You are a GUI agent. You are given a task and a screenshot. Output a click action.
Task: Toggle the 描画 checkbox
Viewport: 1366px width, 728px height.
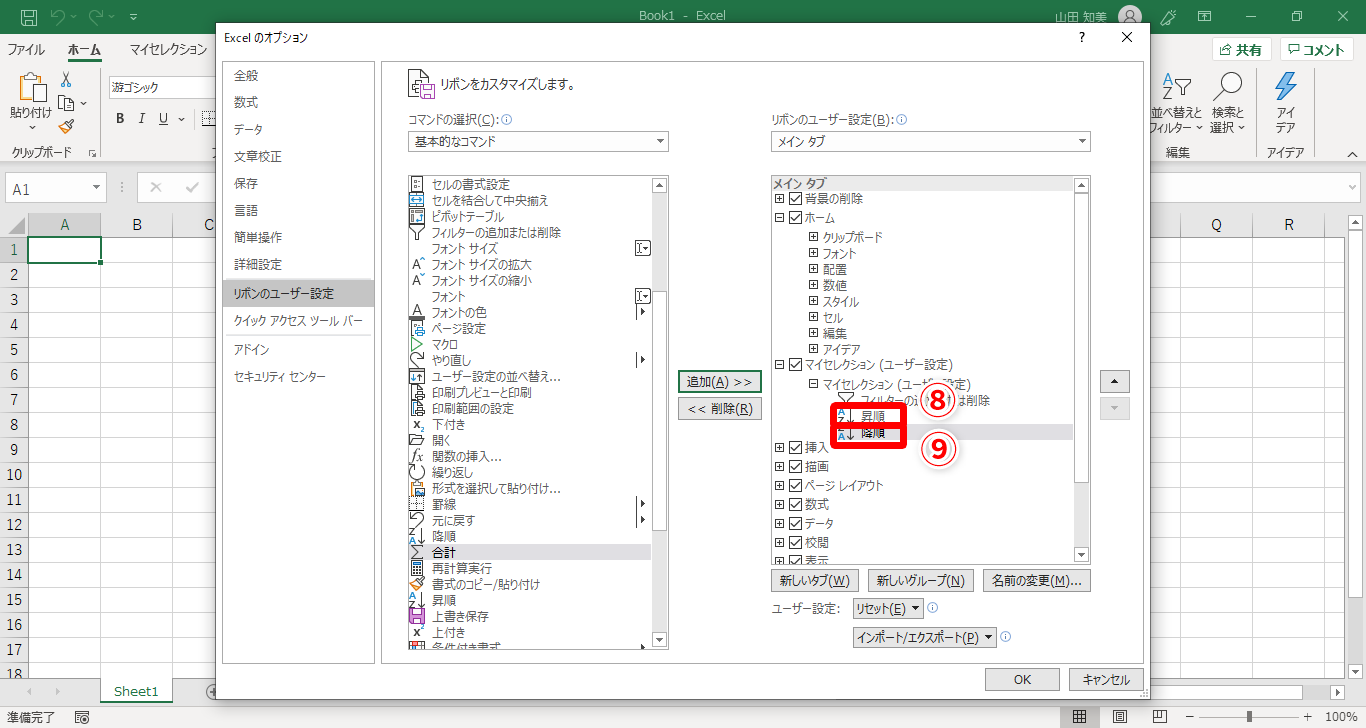tap(796, 466)
